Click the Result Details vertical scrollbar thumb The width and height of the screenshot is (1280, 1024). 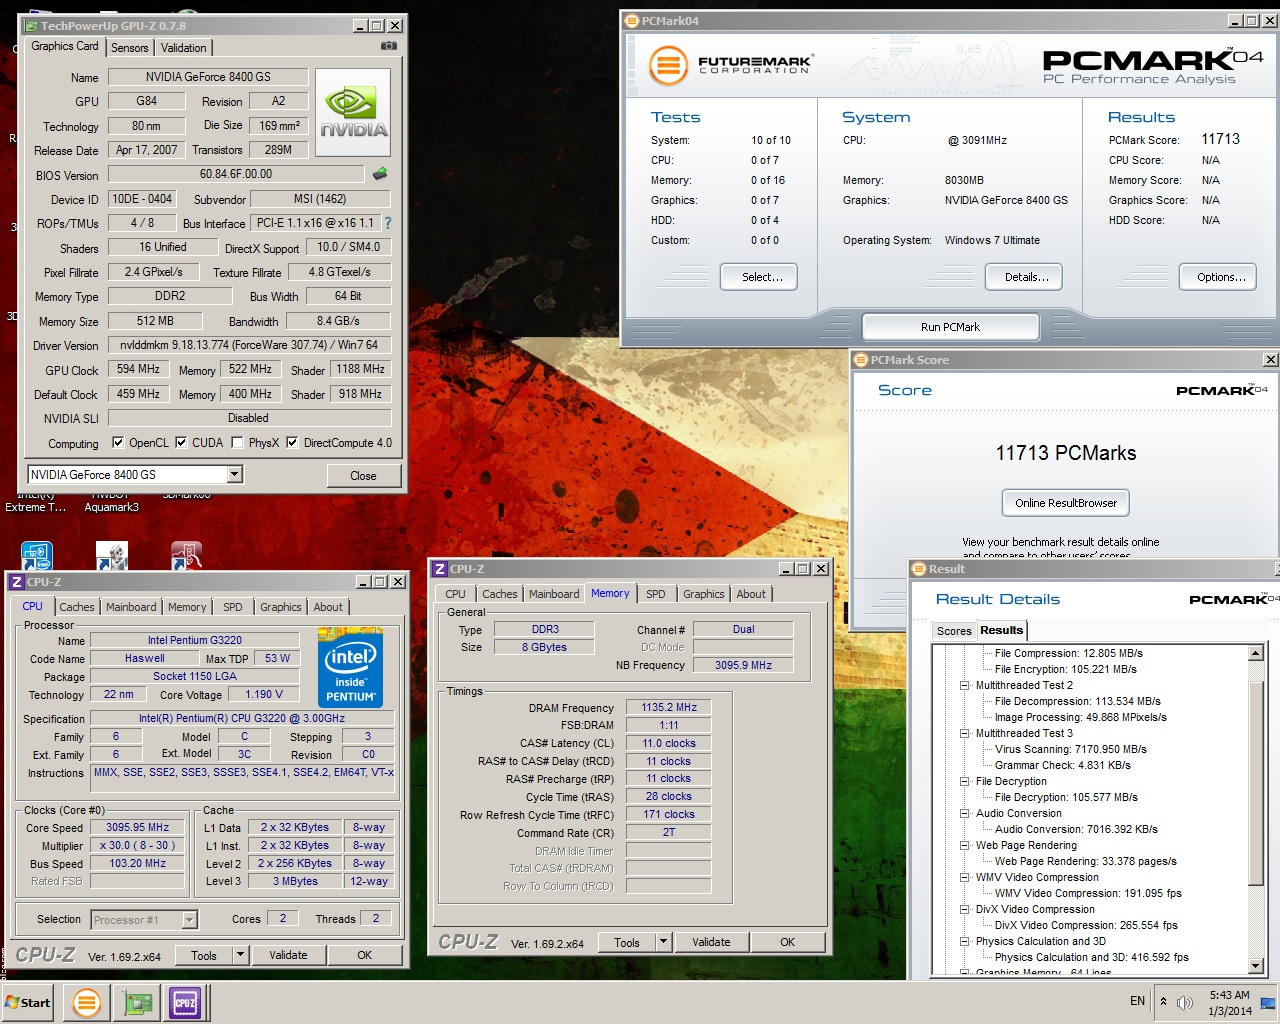click(1257, 785)
